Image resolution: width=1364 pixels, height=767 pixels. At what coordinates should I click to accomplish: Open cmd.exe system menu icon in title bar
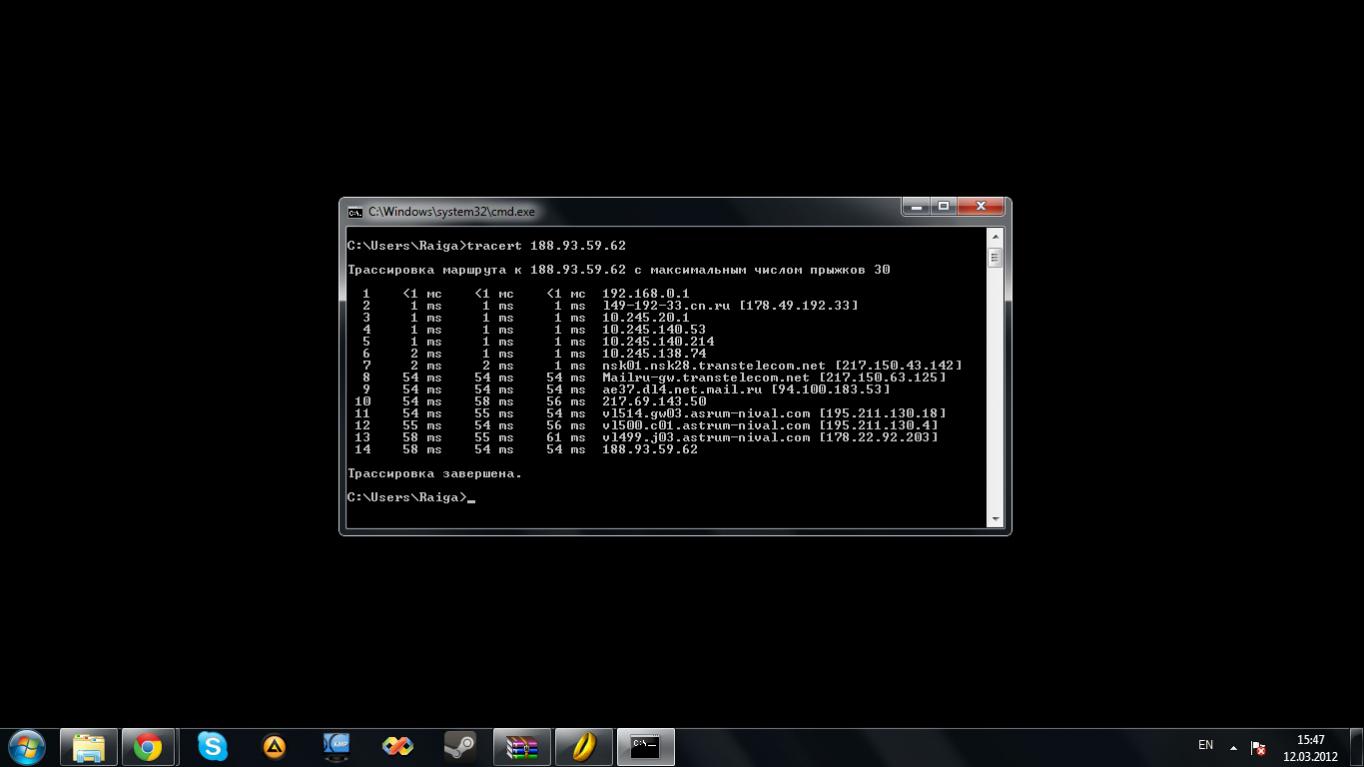coord(355,212)
